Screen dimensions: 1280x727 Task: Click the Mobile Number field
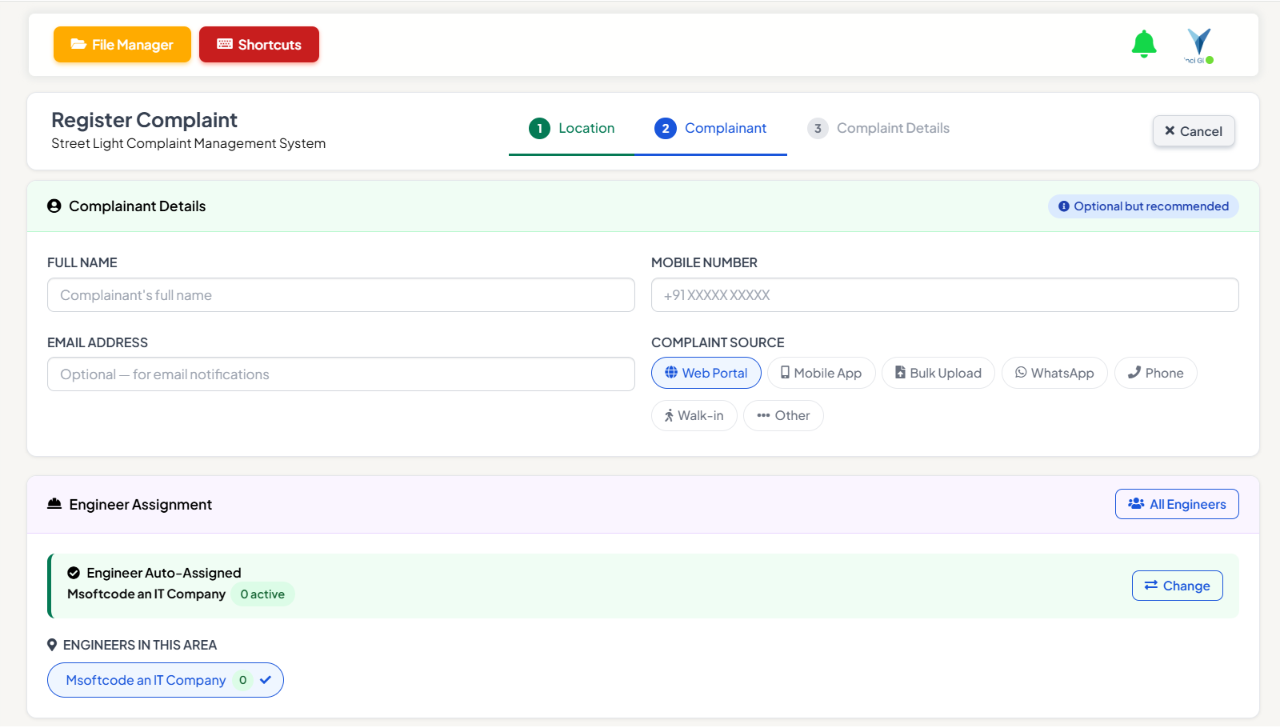coord(945,295)
